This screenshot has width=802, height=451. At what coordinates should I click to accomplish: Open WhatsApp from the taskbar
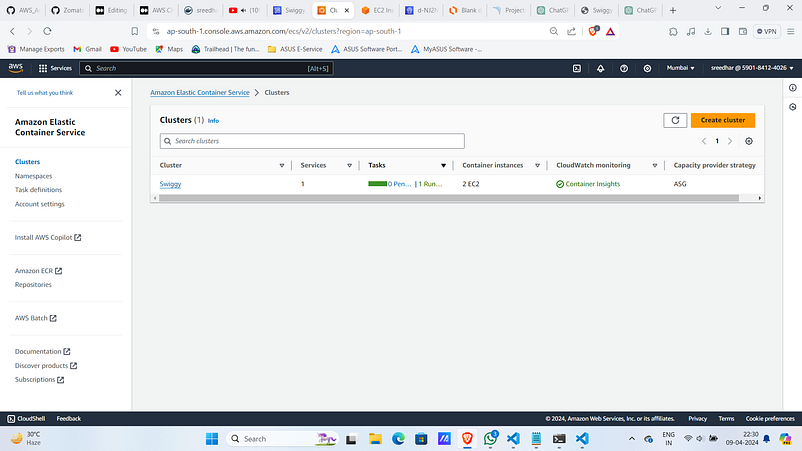(x=490, y=438)
